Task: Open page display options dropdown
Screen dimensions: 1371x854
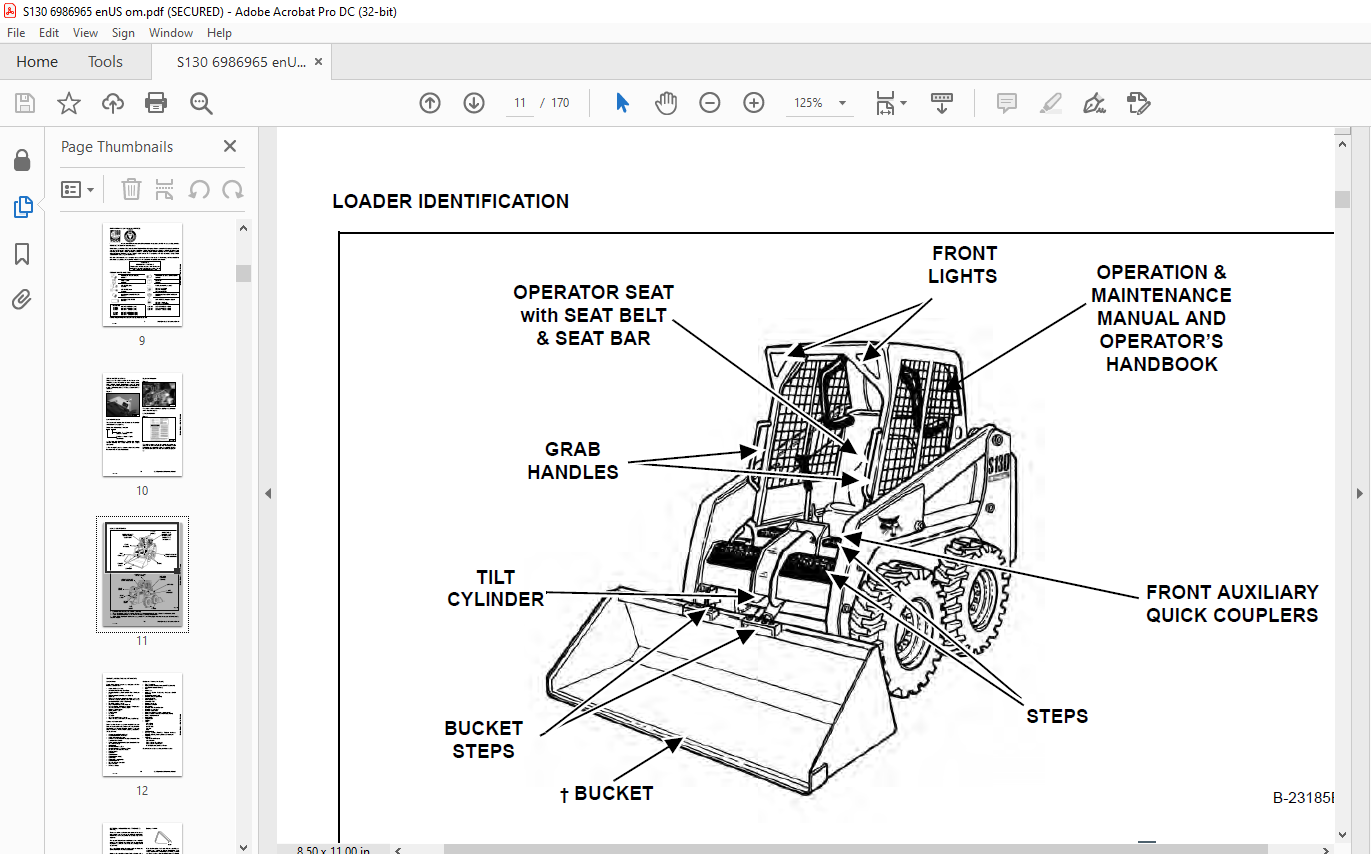Action: [889, 103]
